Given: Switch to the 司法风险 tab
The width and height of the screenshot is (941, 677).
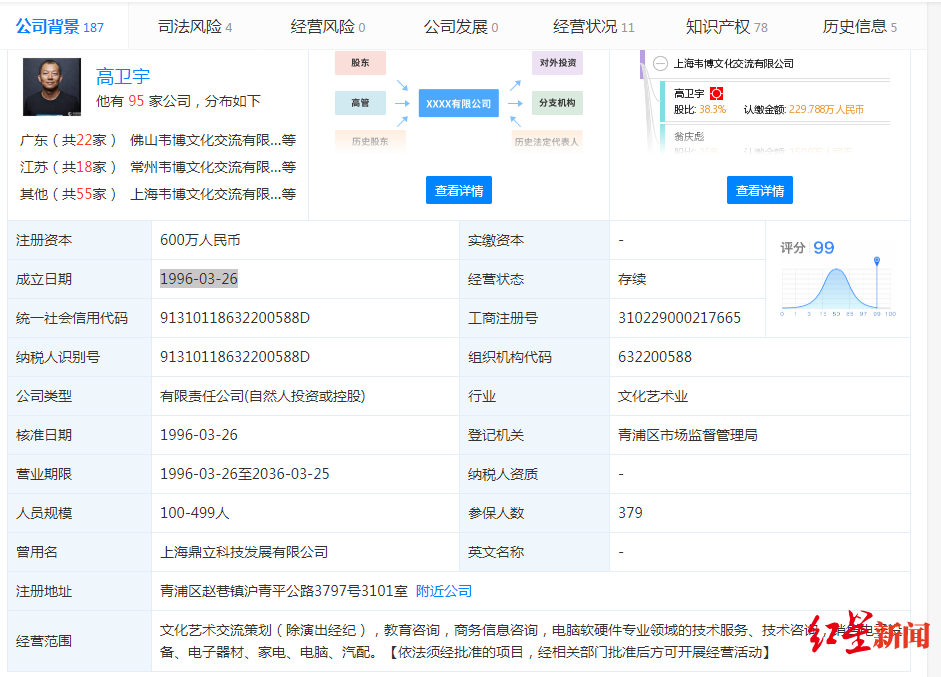Looking at the screenshot, I should (x=195, y=27).
